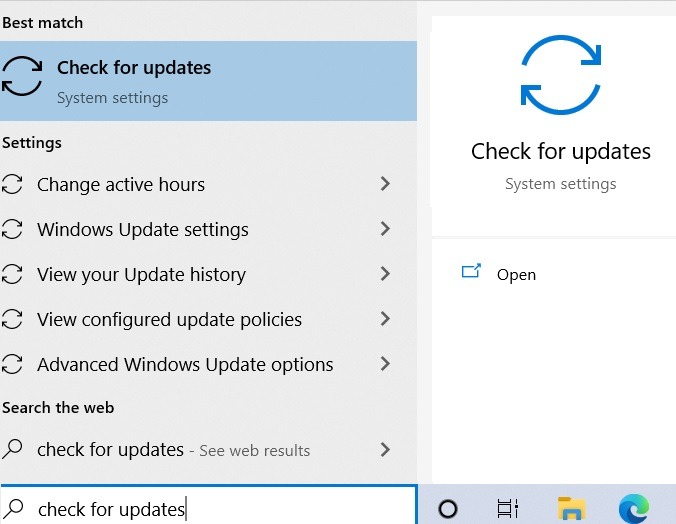Expand the Advanced Windows Update options chevron
The image size is (676, 524).
(385, 364)
